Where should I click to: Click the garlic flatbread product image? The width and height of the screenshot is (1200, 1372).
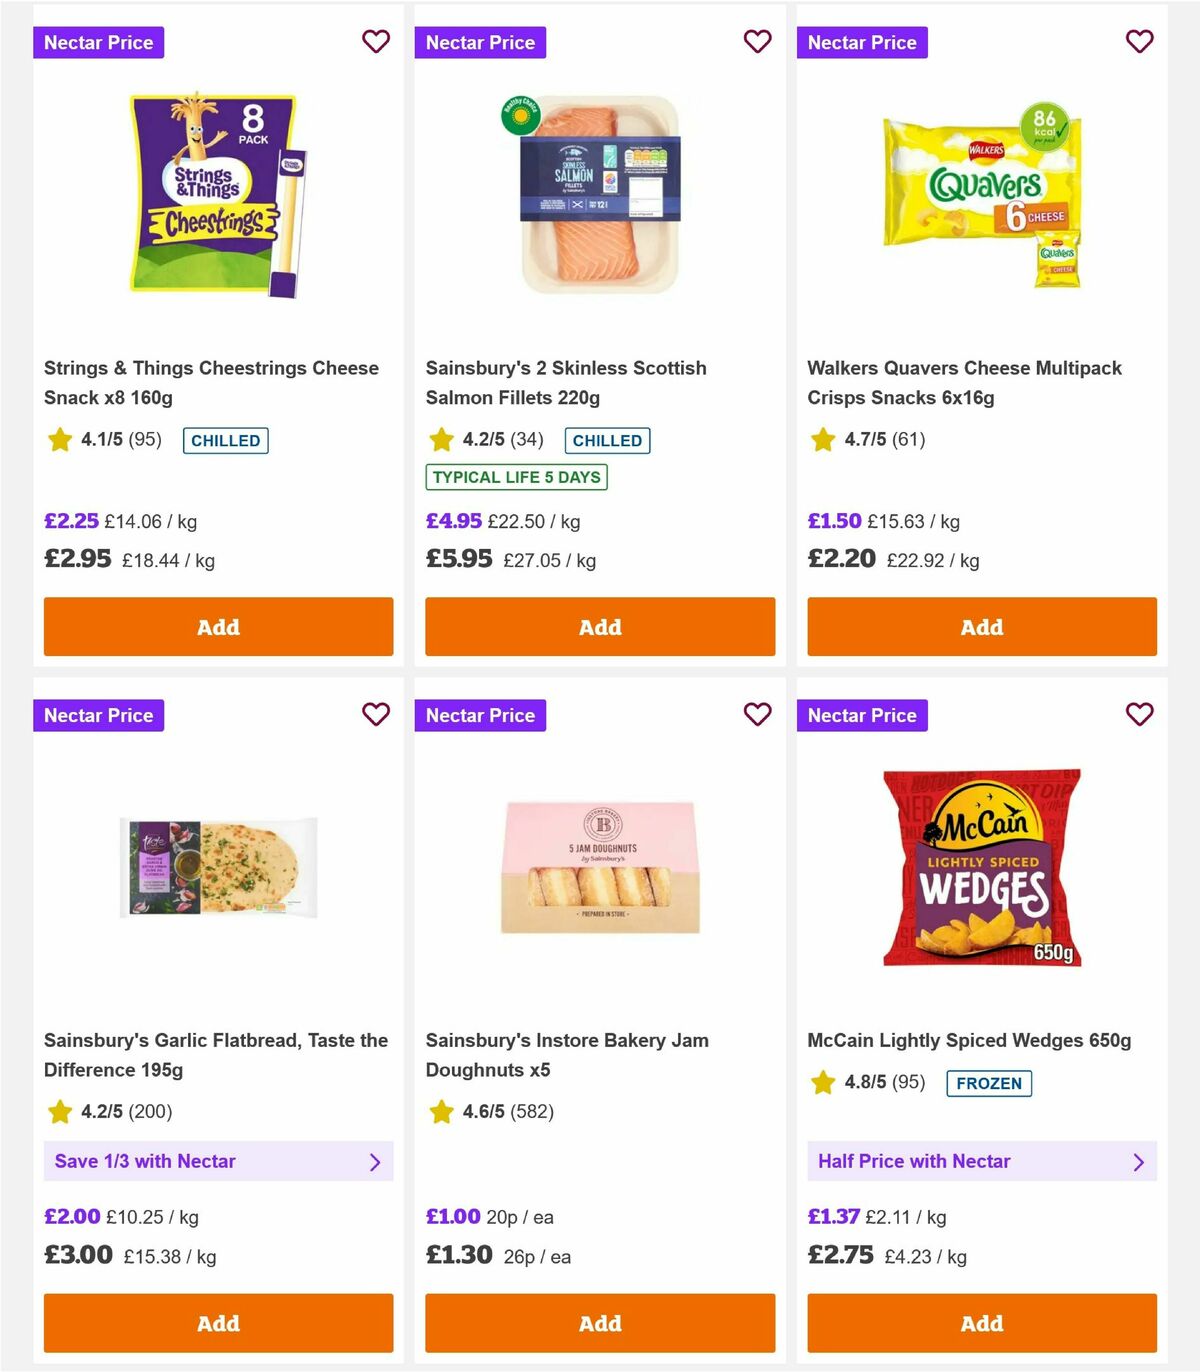pyautogui.click(x=218, y=867)
